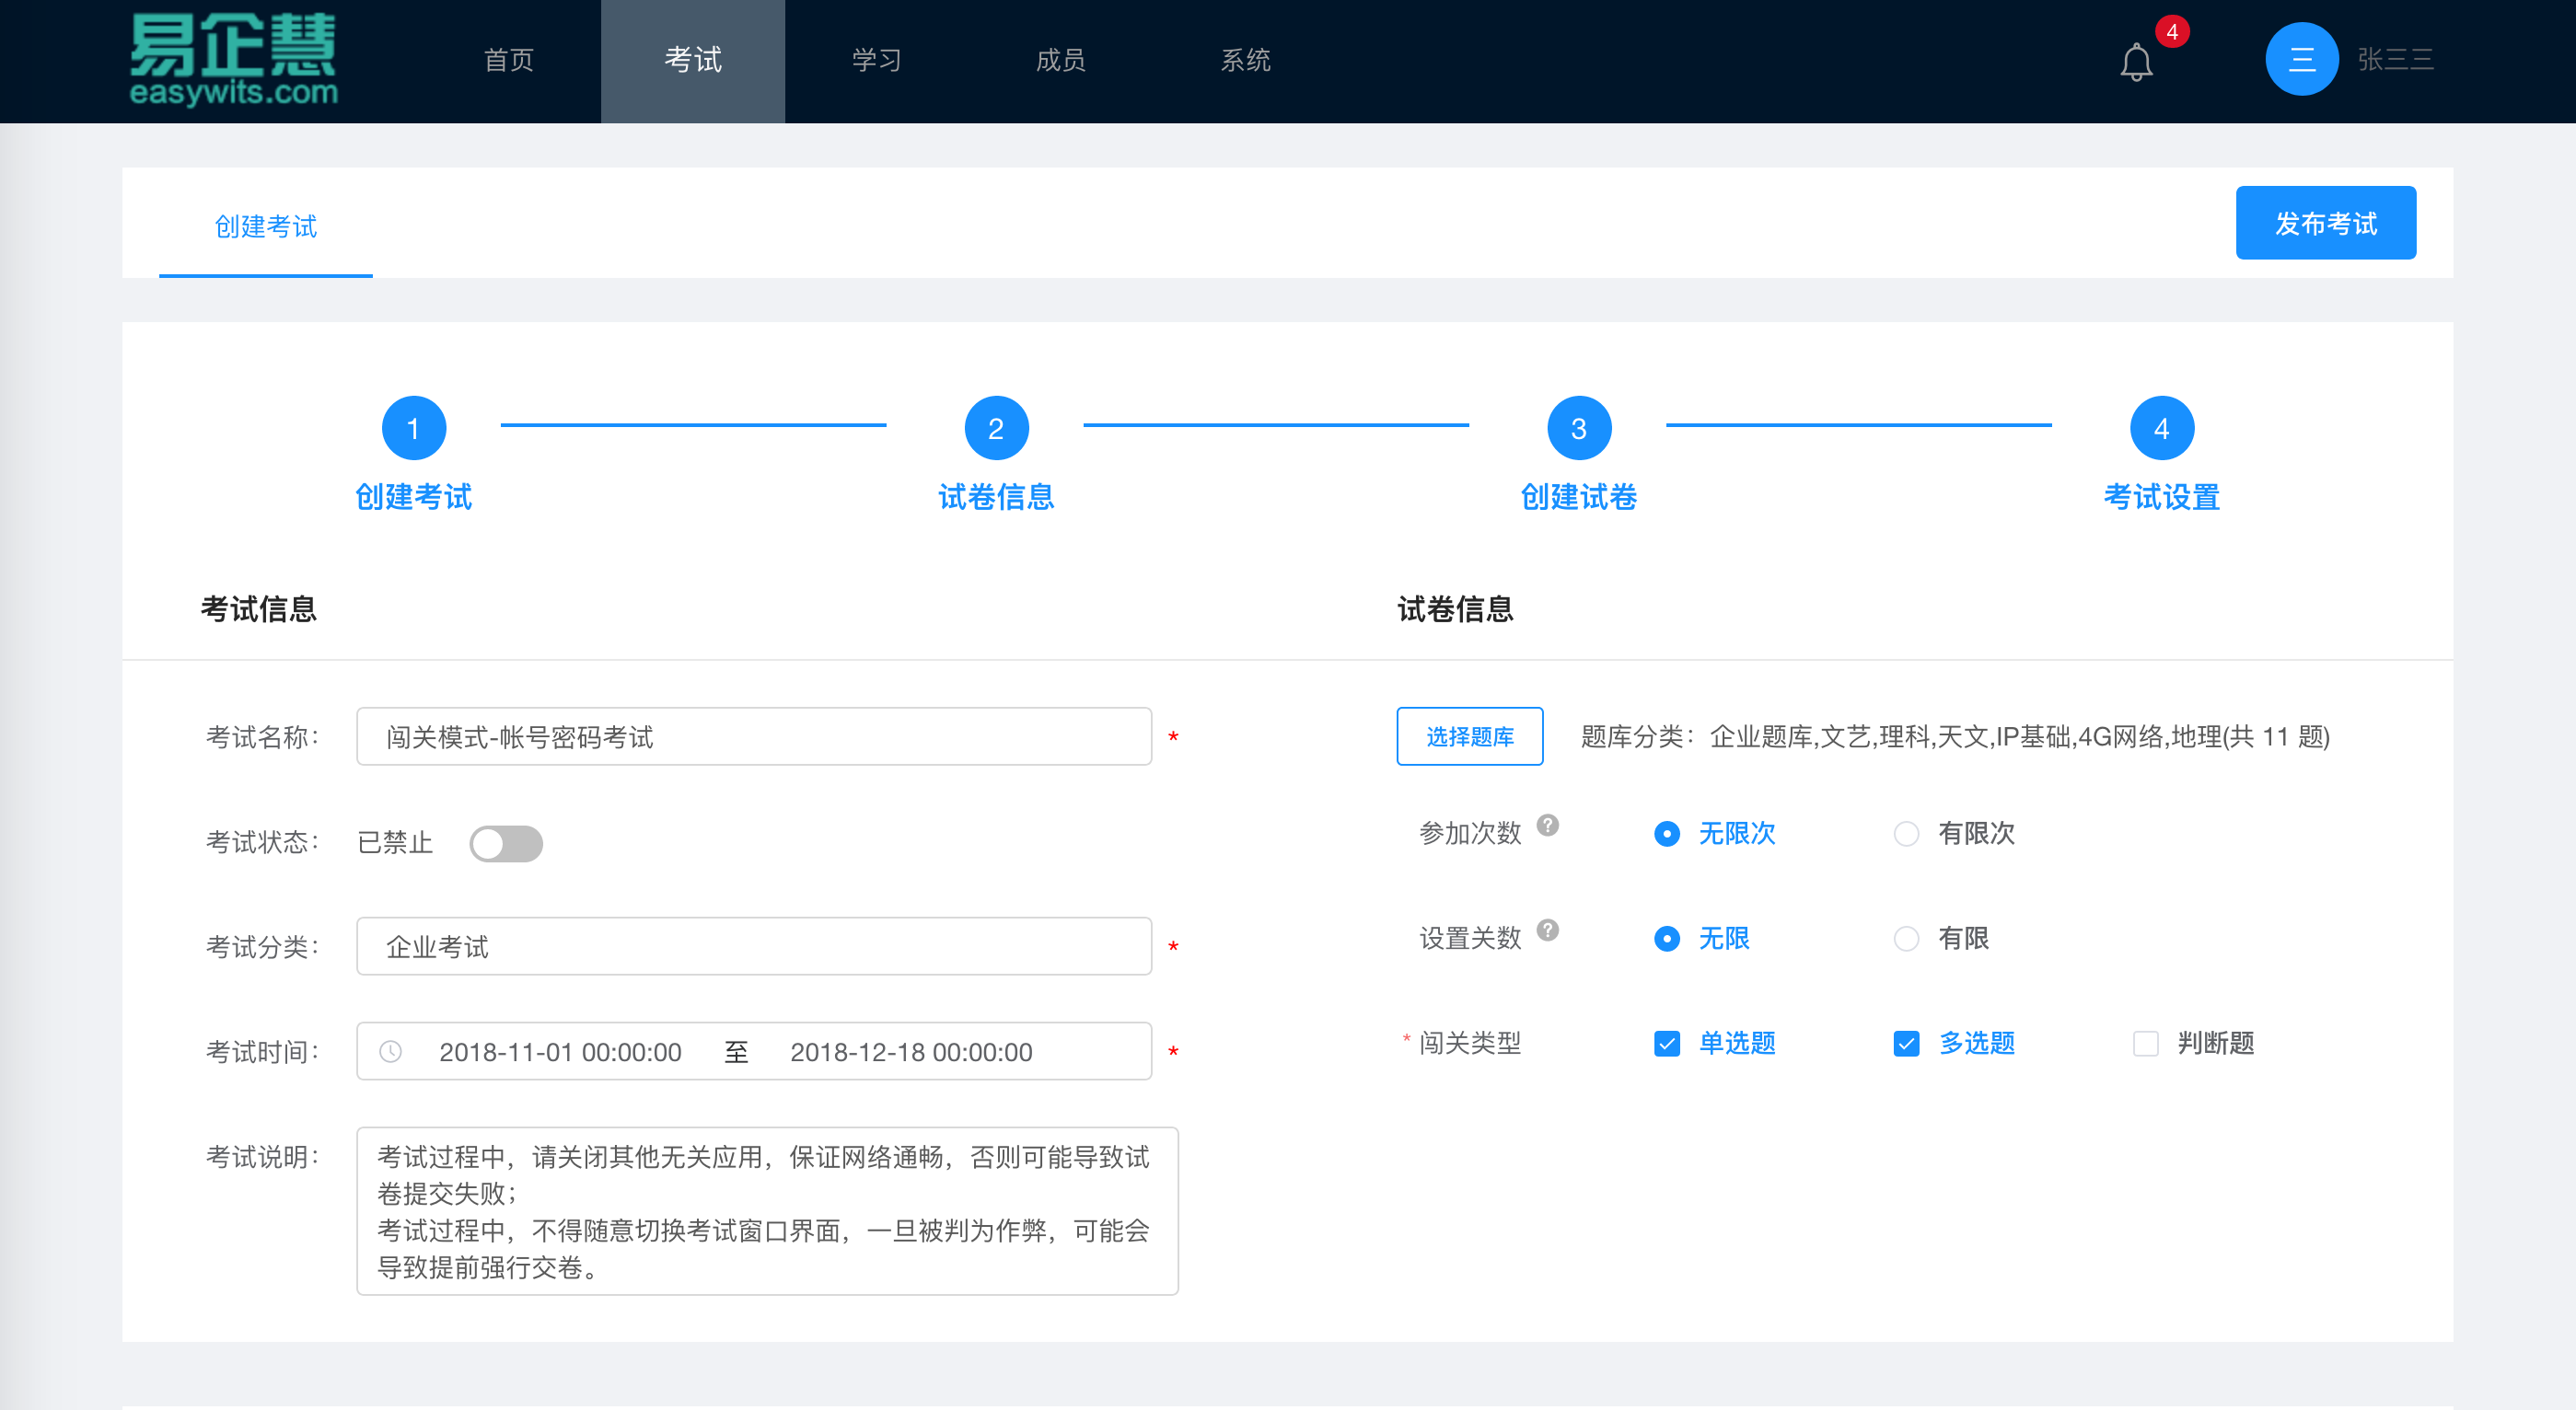Select 有限 for 设置关数
This screenshot has height=1410, width=2576.
tap(1906, 939)
